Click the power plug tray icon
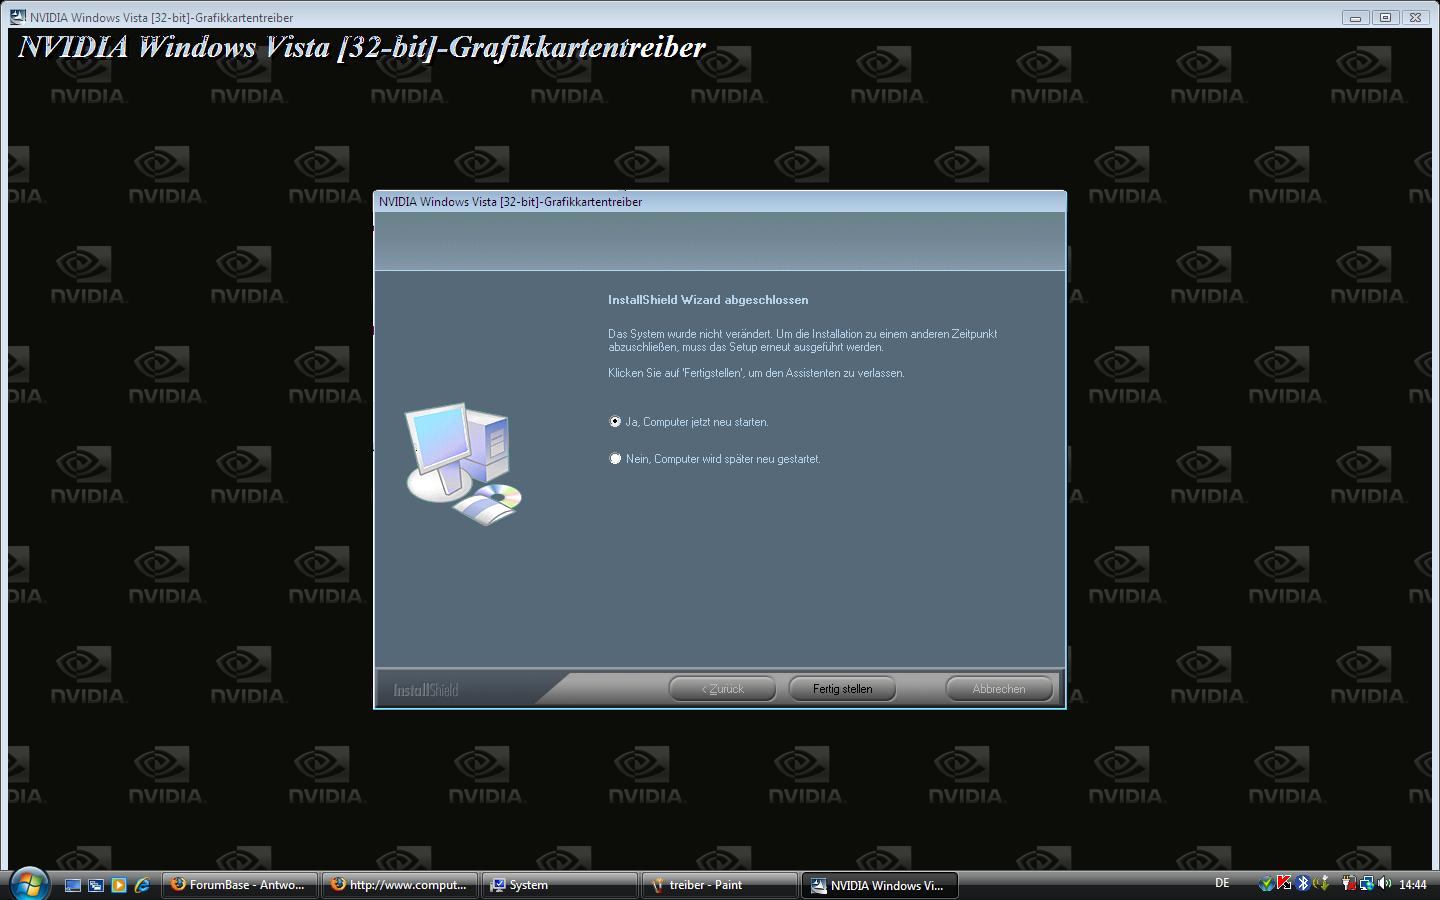This screenshot has height=900, width=1440. pyautogui.click(x=1349, y=884)
